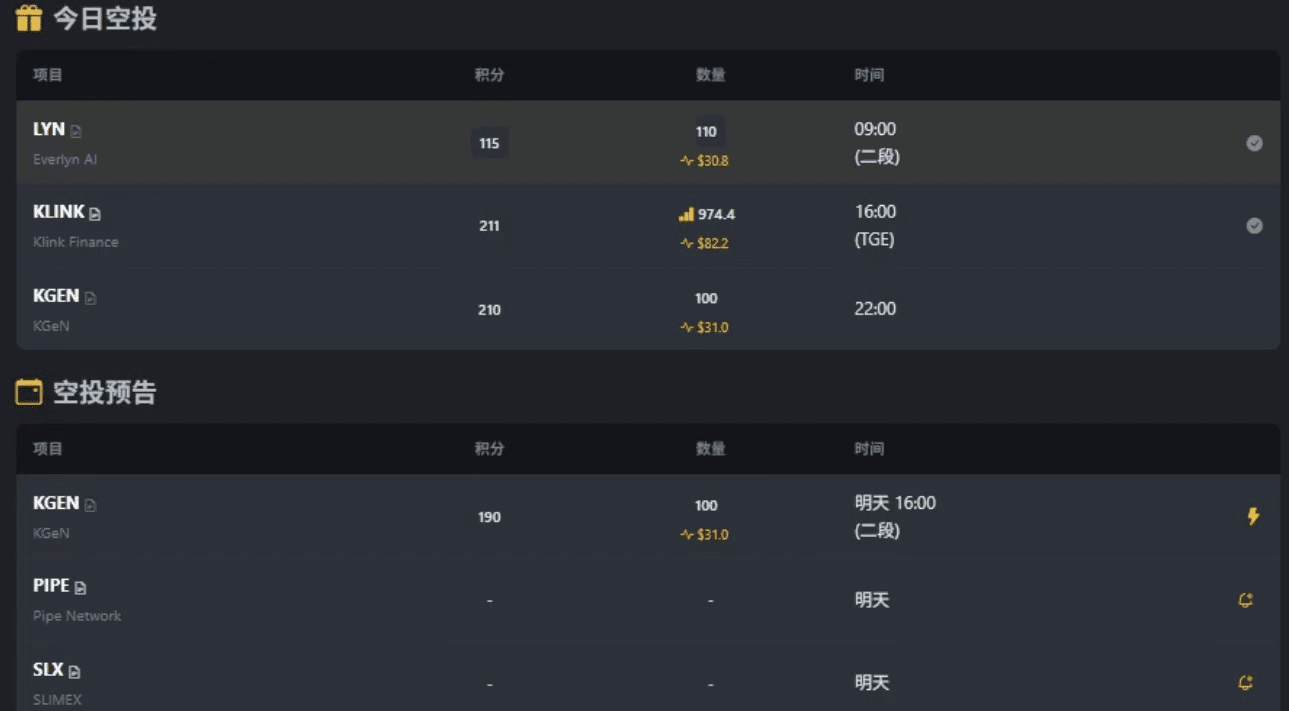The height and width of the screenshot is (711, 1289).
Task: Select the 115 points badge for LYN
Action: (x=489, y=143)
